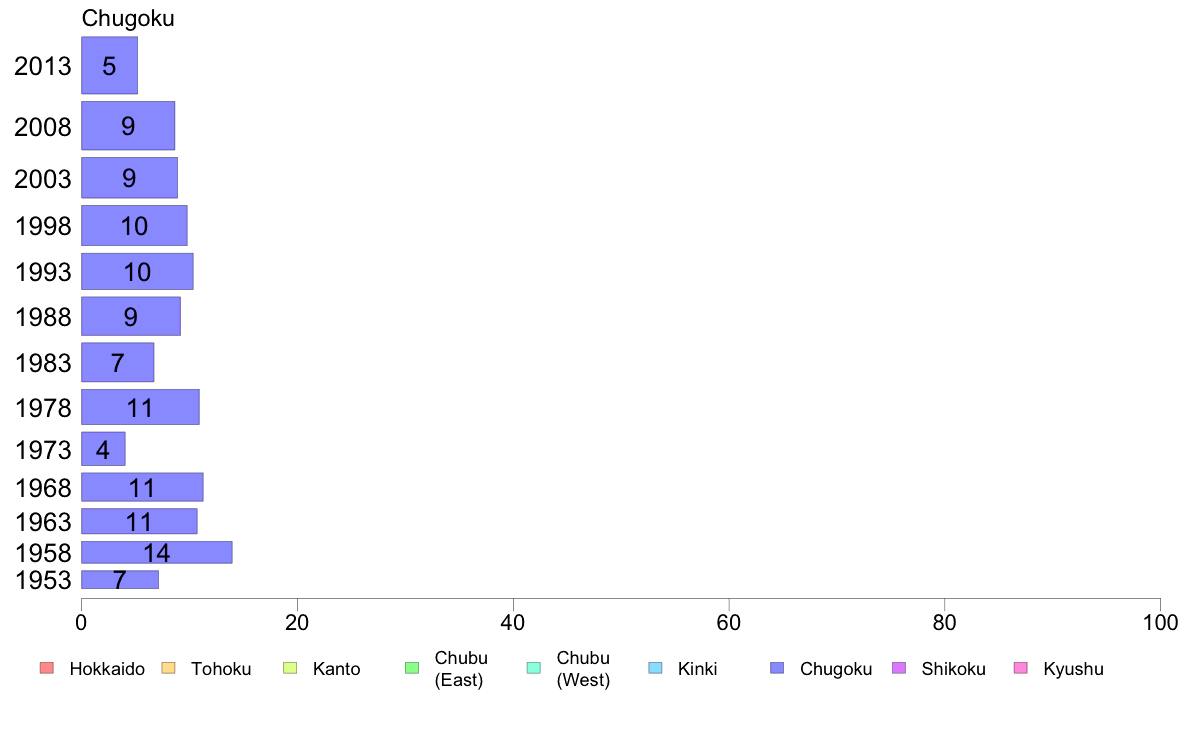
Task: Click the Kanto yellow-green legend swatch
Action: coord(290,668)
